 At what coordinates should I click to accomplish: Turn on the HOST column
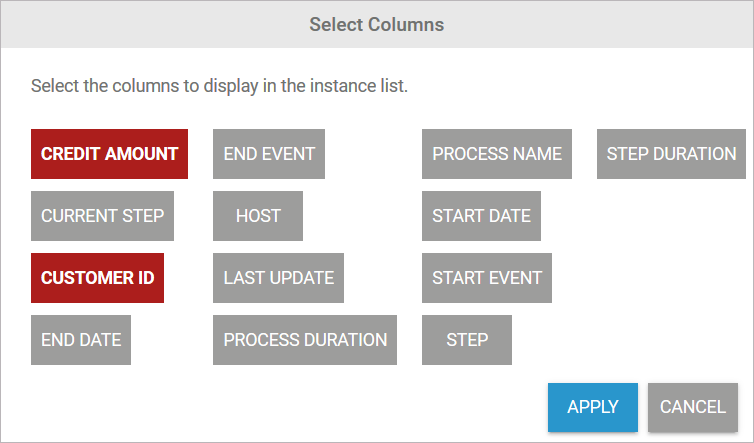coord(258,216)
